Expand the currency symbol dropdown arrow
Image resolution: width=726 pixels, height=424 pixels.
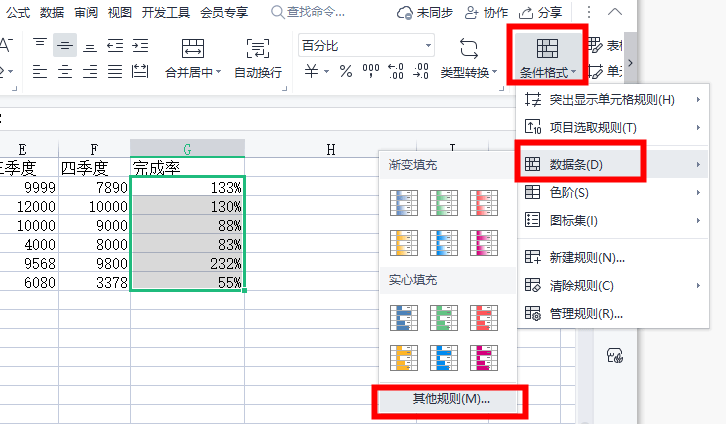[x=326, y=71]
